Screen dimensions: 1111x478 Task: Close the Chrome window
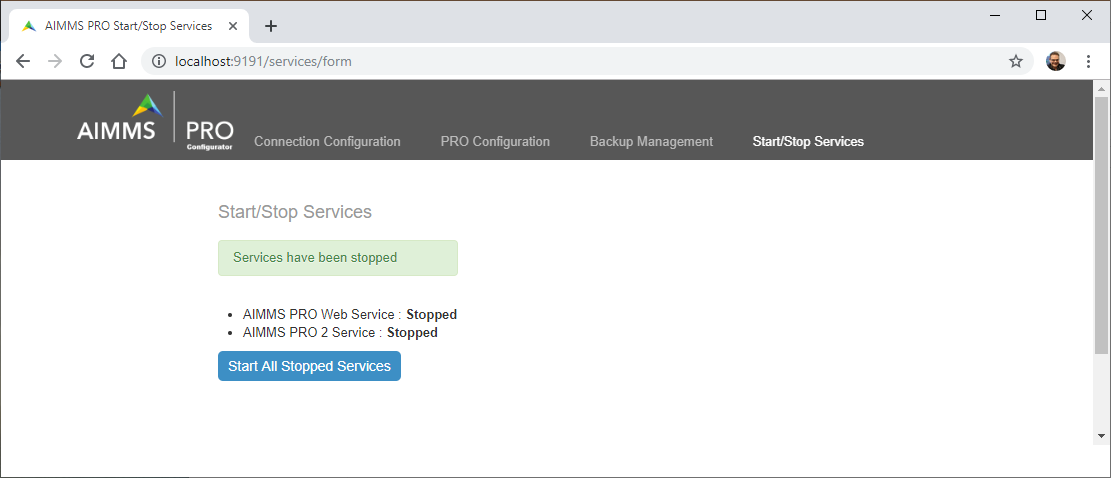point(1086,15)
